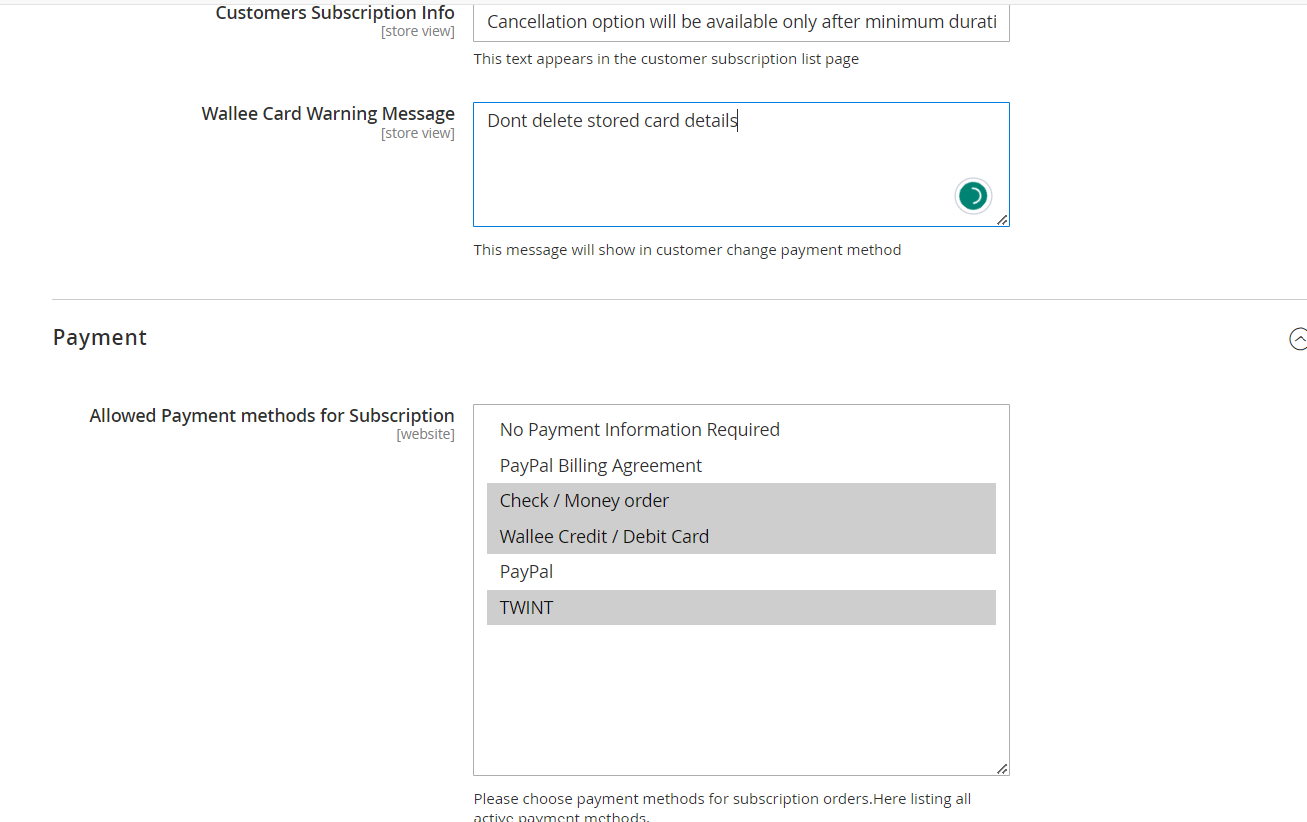Select PayPal Billing Agreement in the list

[x=600, y=466]
